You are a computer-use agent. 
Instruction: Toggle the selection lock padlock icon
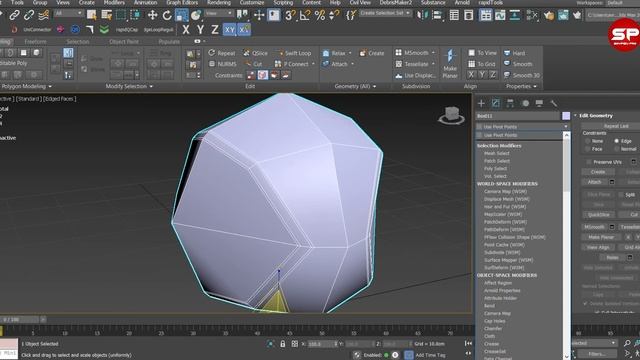point(282,344)
